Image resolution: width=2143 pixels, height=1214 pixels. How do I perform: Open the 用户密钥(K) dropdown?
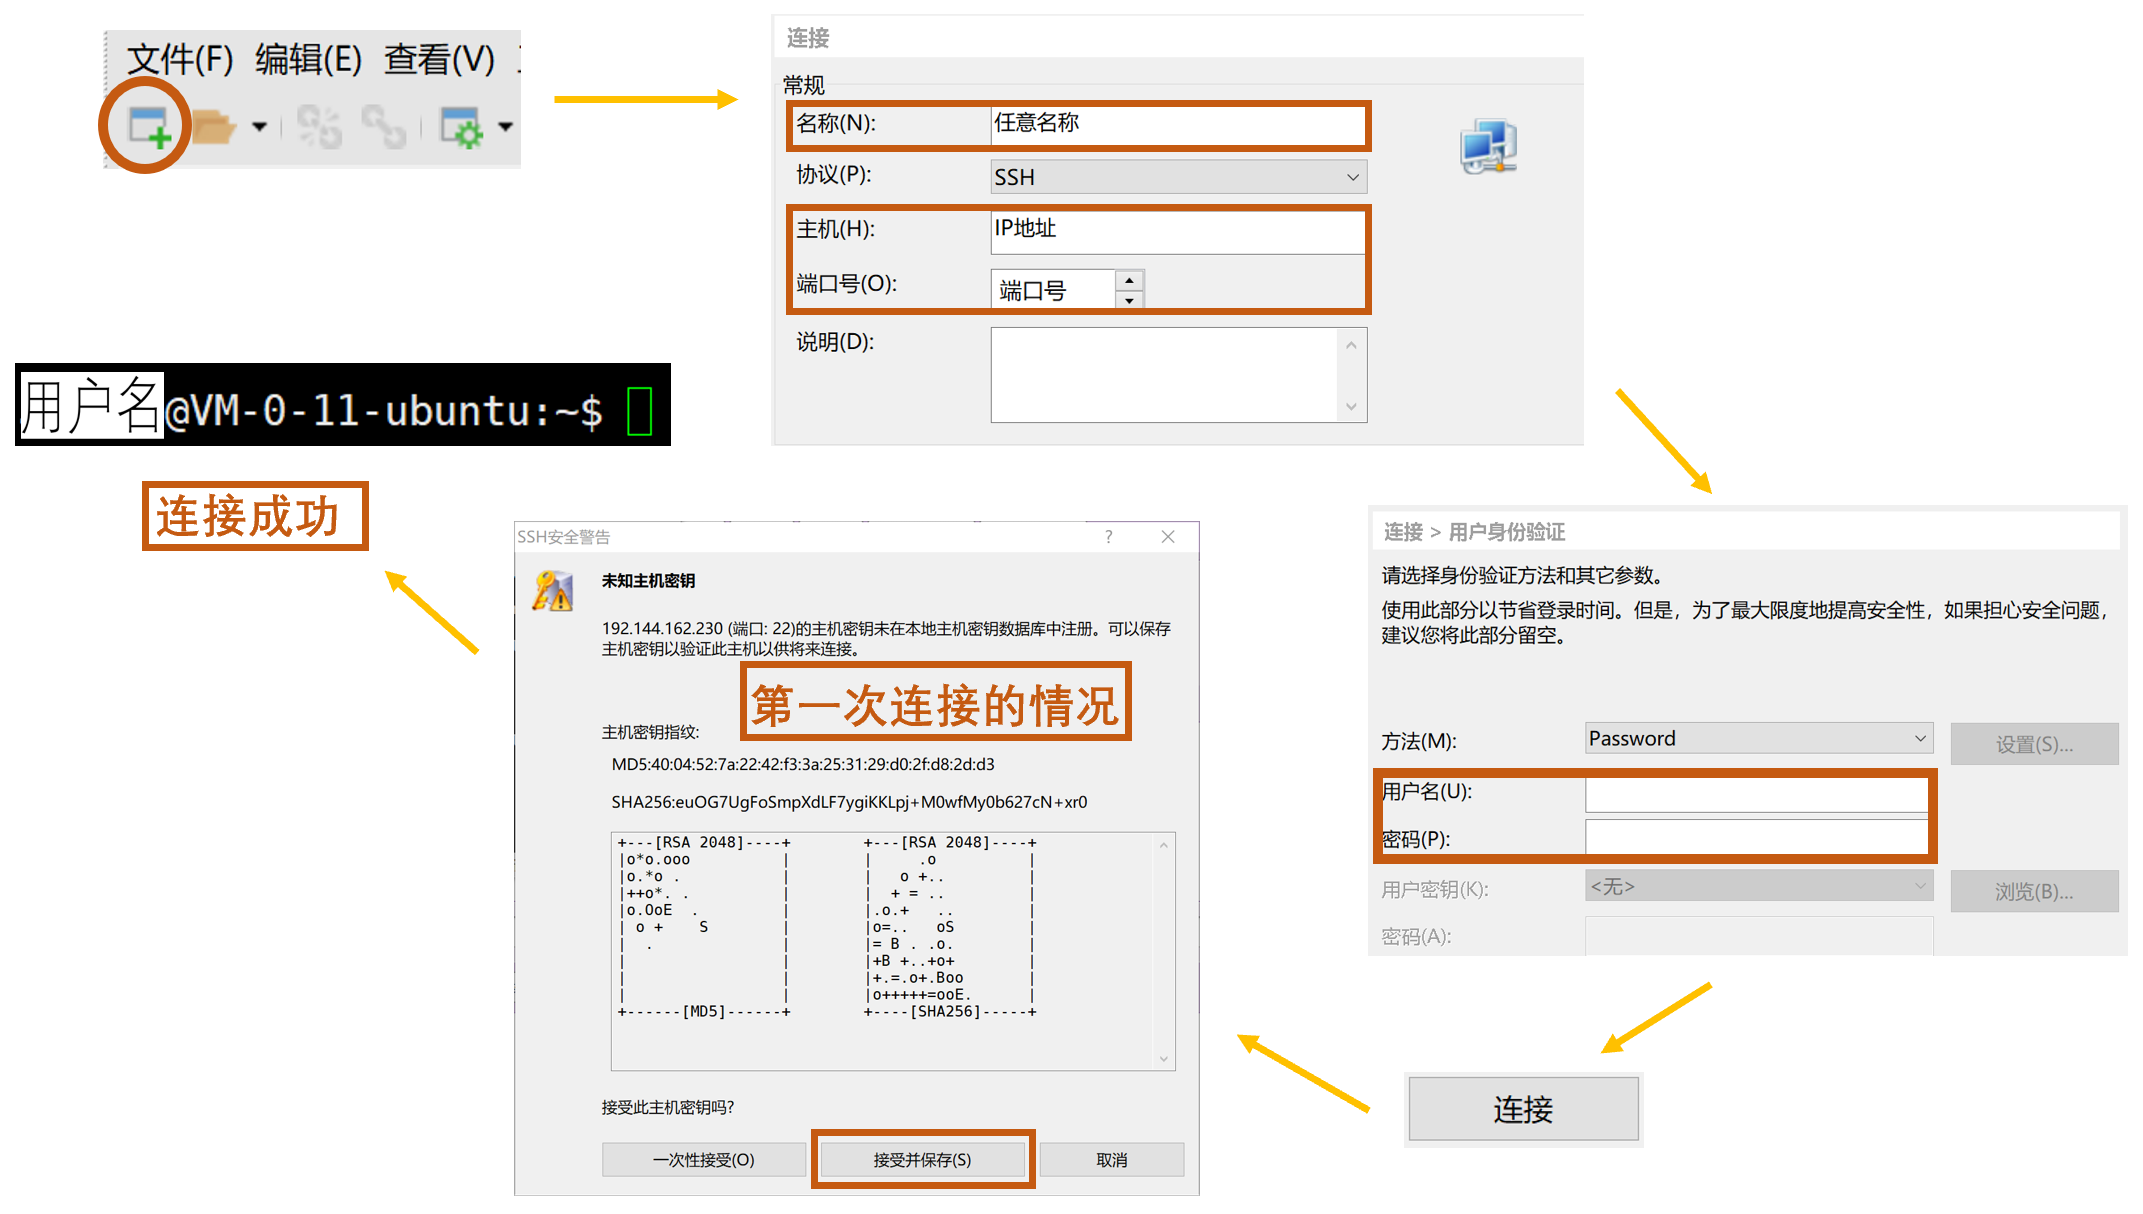pos(1758,886)
